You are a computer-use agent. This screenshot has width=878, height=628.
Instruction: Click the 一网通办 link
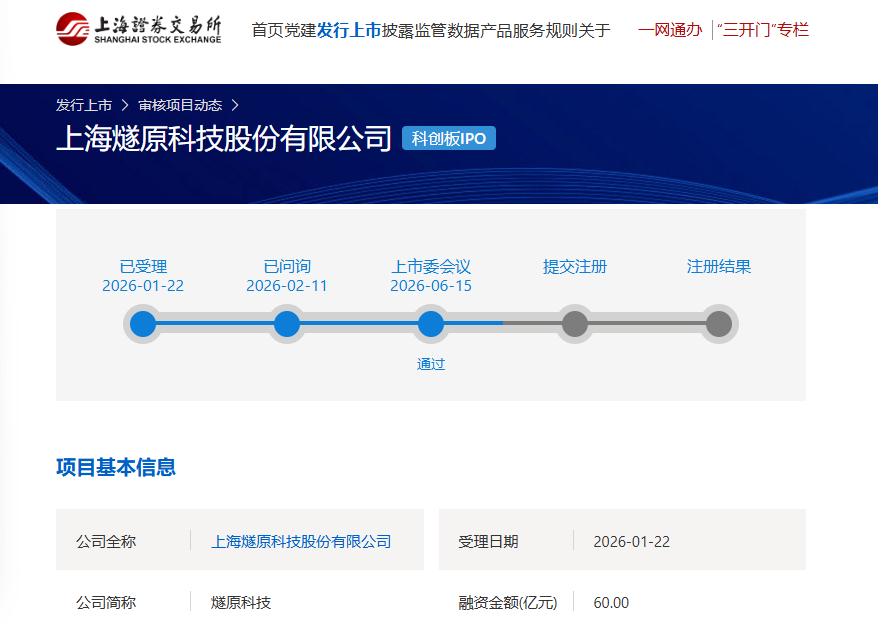point(670,30)
